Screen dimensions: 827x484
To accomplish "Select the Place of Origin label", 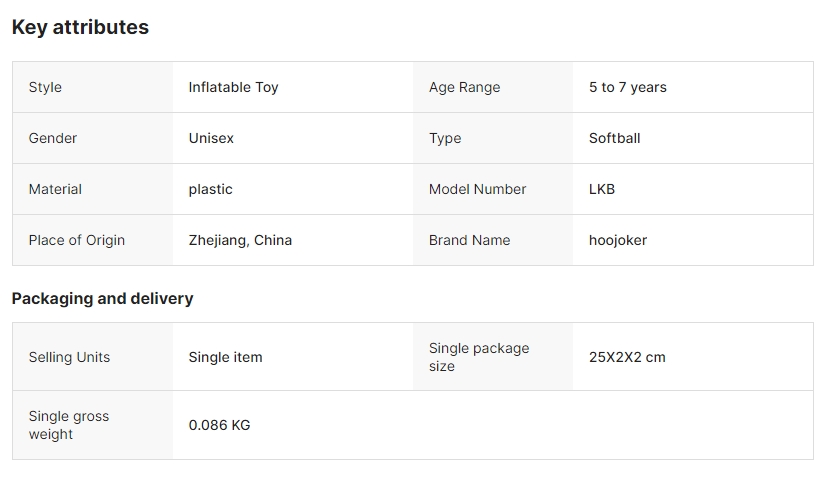I will point(77,240).
